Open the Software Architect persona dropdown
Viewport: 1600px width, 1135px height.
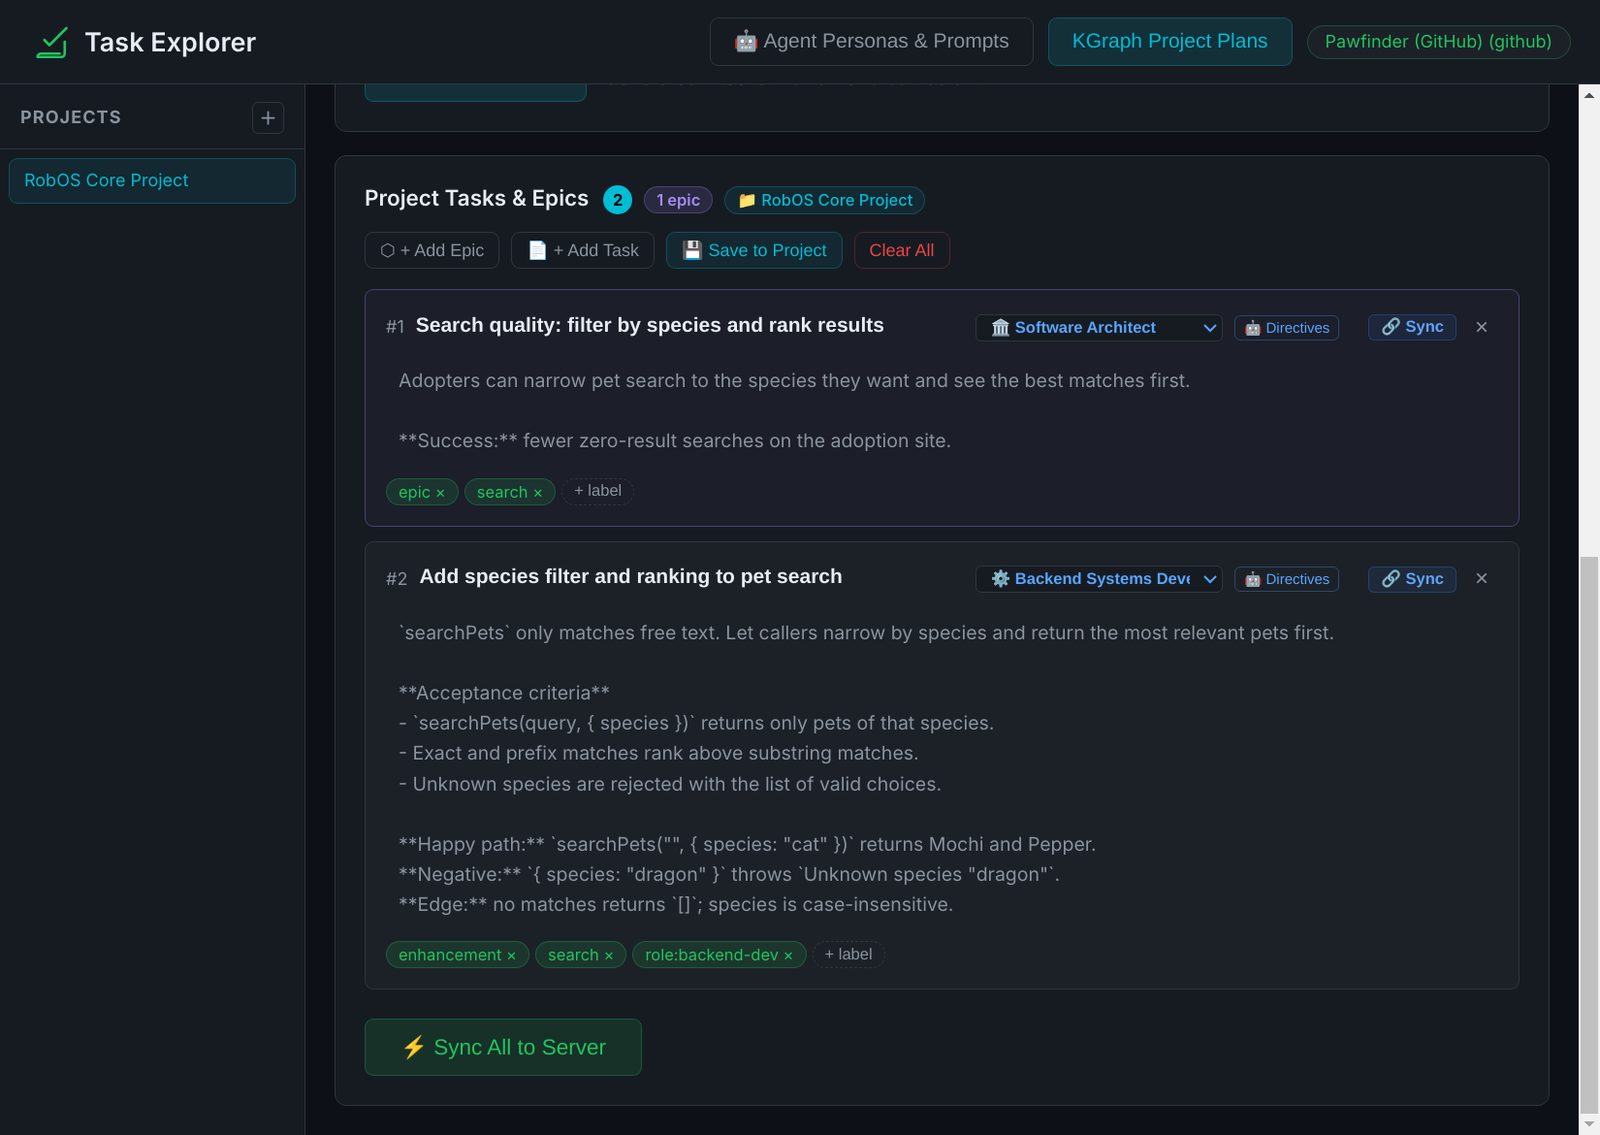[1099, 328]
